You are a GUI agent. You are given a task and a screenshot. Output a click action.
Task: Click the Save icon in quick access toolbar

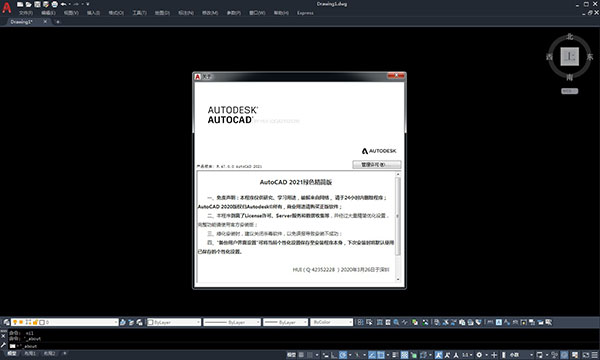[x=37, y=4]
